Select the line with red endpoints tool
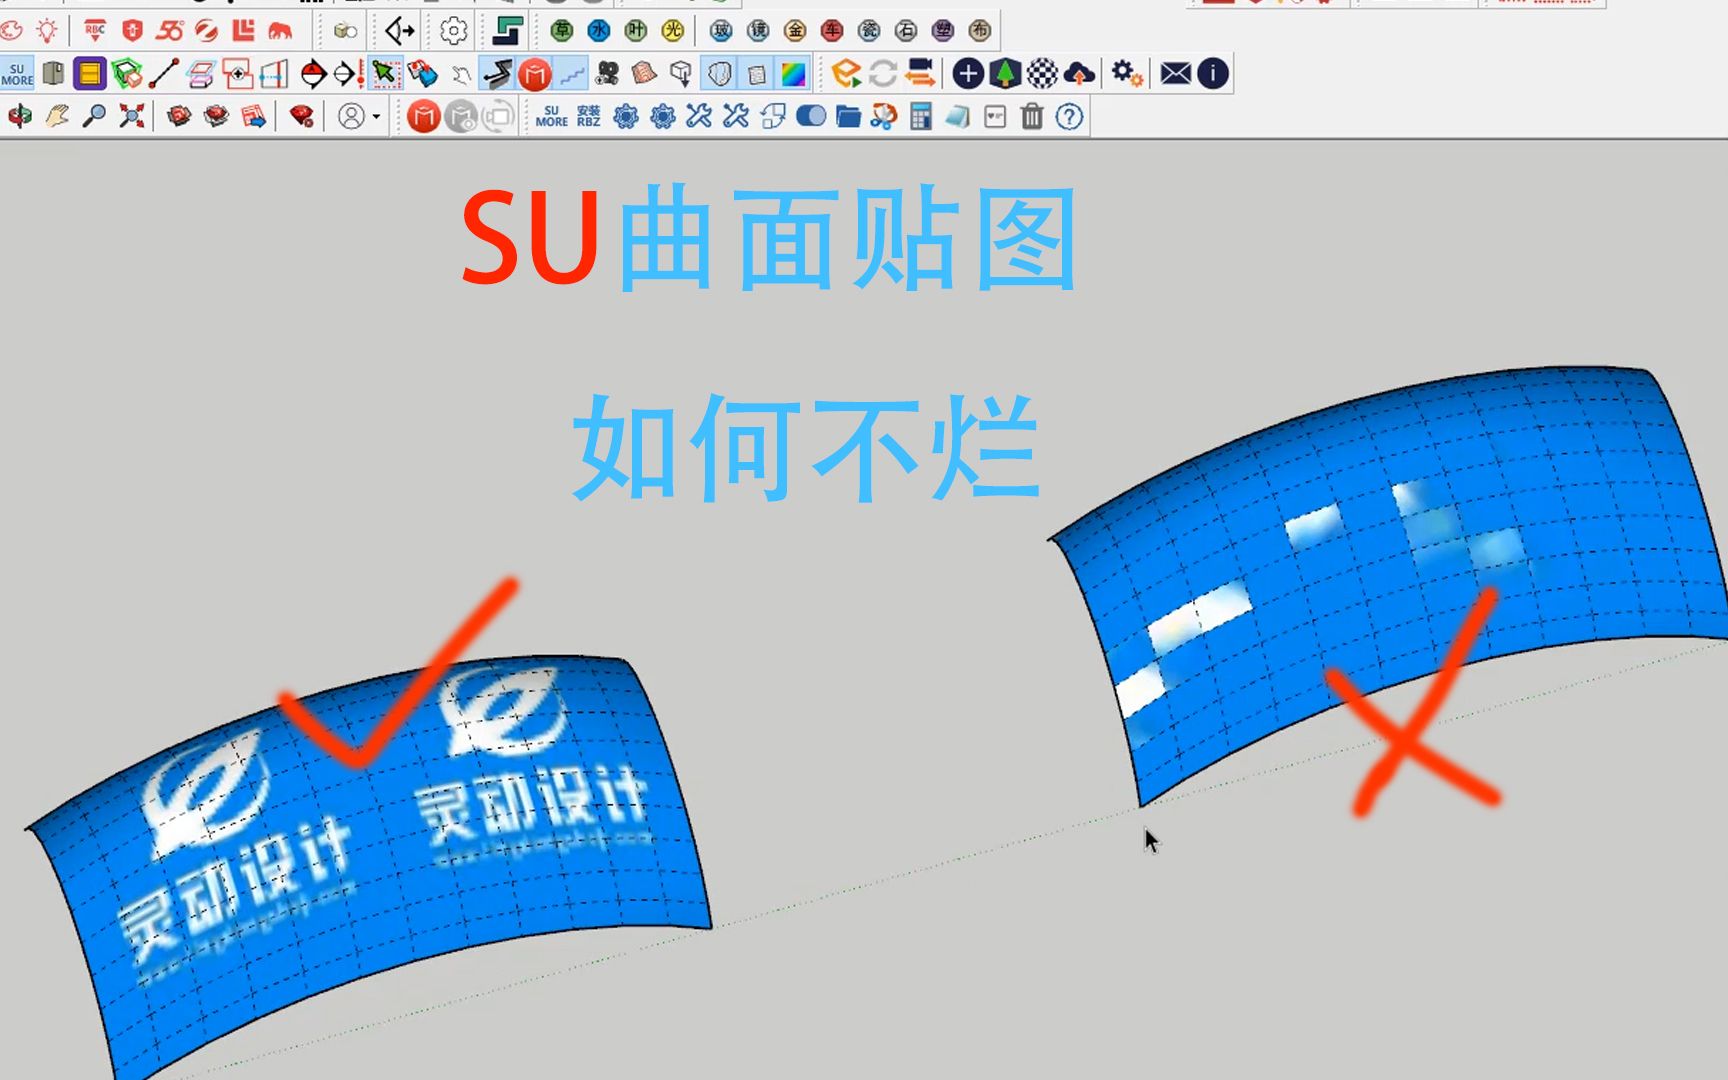Screen dimensions: 1728x1080 tap(163, 74)
